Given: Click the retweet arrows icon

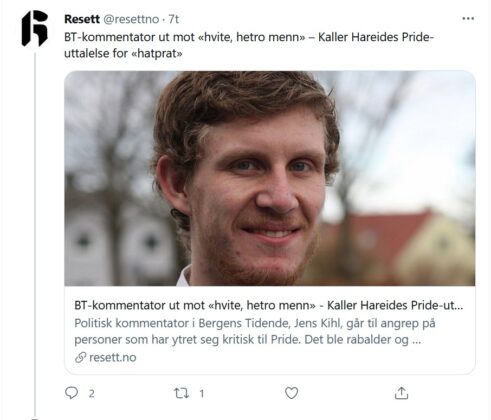Looking at the screenshot, I should [x=182, y=393].
